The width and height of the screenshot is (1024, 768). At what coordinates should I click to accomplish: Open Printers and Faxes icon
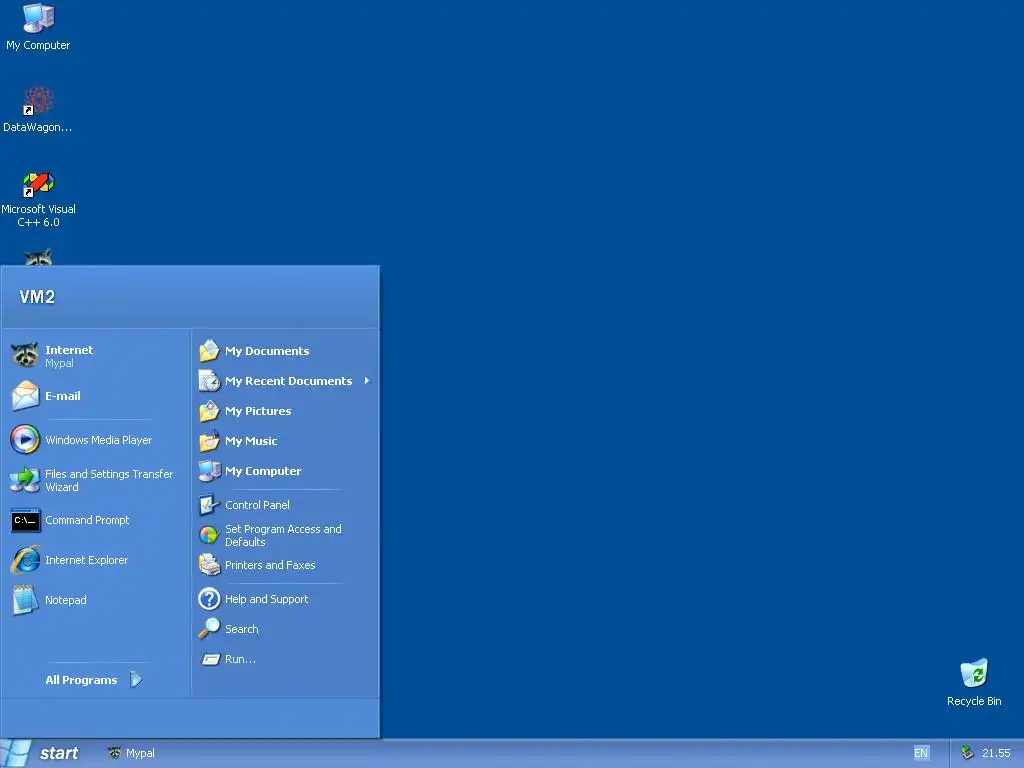(209, 565)
